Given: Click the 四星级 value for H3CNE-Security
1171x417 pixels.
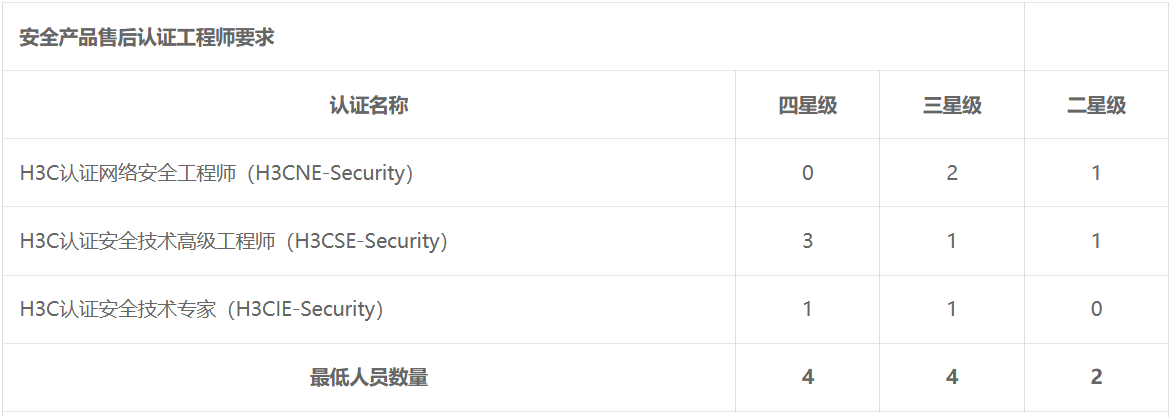Looking at the screenshot, I should point(807,173).
